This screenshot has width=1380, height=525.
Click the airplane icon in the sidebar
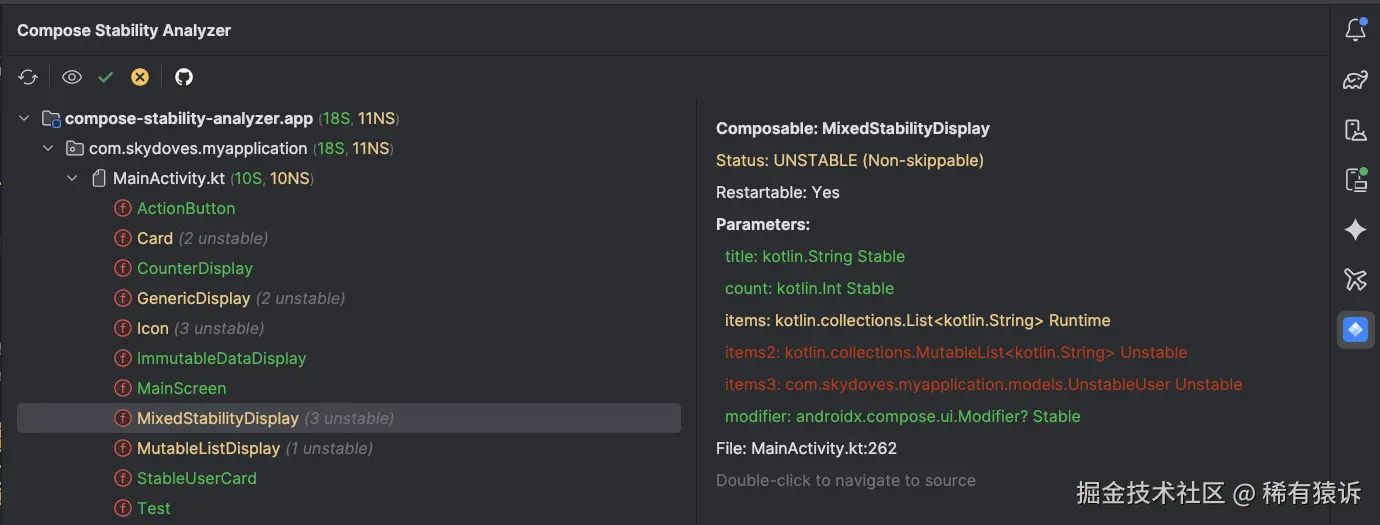1355,279
